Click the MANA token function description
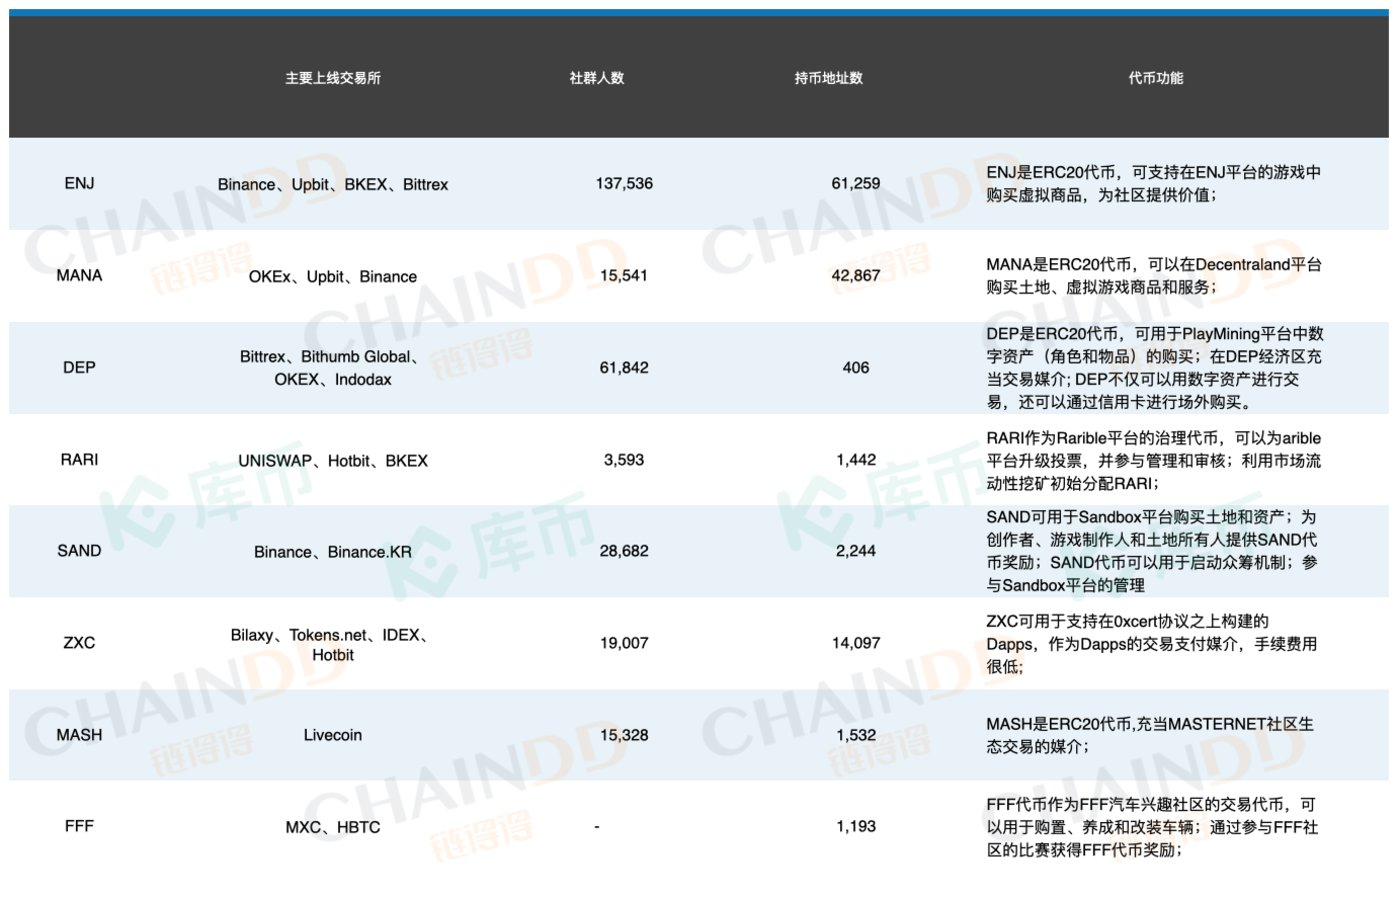This screenshot has width=1399, height=899. [x=1154, y=276]
